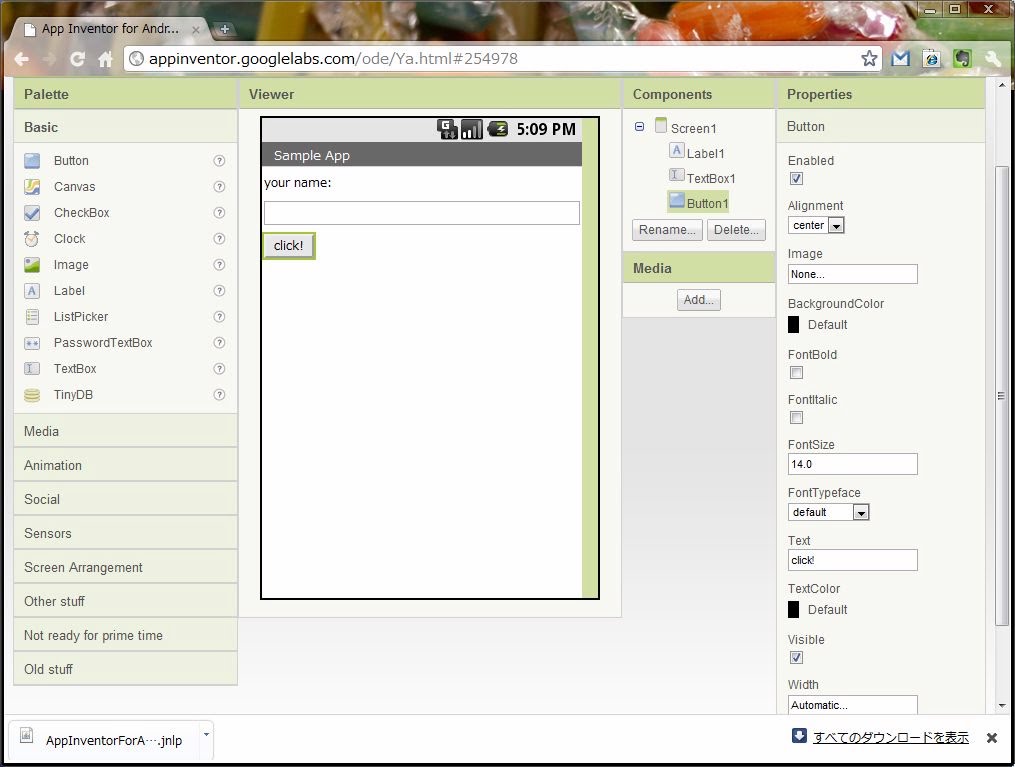Click the BackgroundColor black swatch

tap(794, 325)
